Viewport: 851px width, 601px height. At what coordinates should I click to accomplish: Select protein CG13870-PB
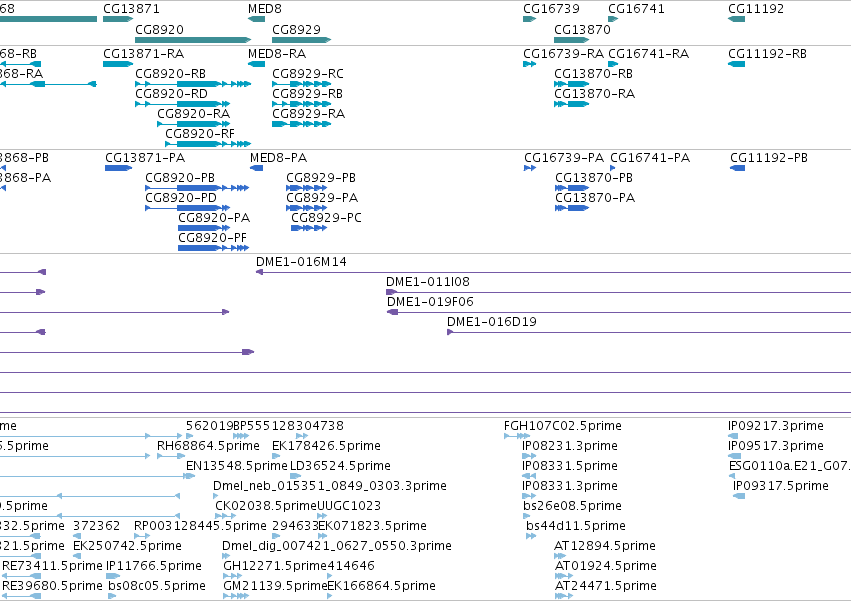click(594, 178)
